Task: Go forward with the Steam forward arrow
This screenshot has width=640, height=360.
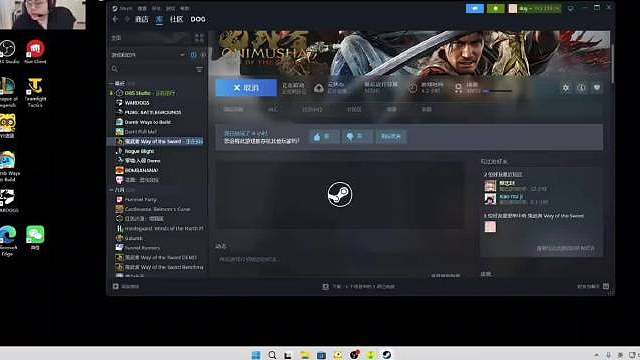Action: point(127,19)
